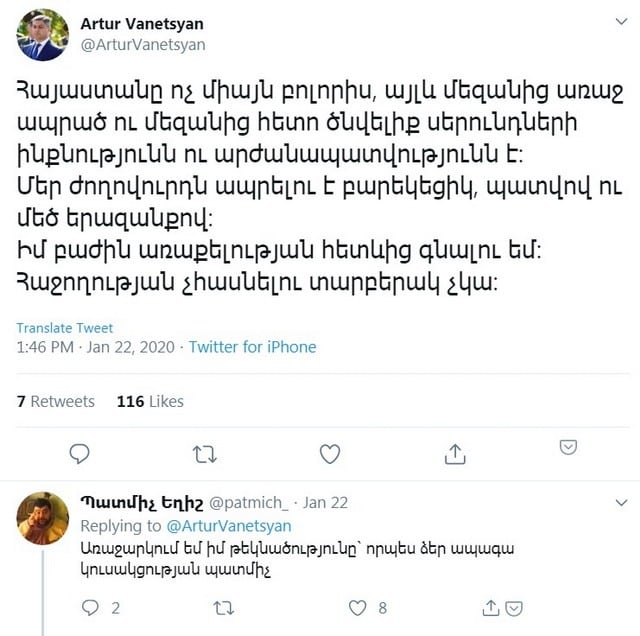Image resolution: width=640 pixels, height=636 pixels.
Task: Reply to the @patmich_ comment
Action: click(x=90, y=607)
